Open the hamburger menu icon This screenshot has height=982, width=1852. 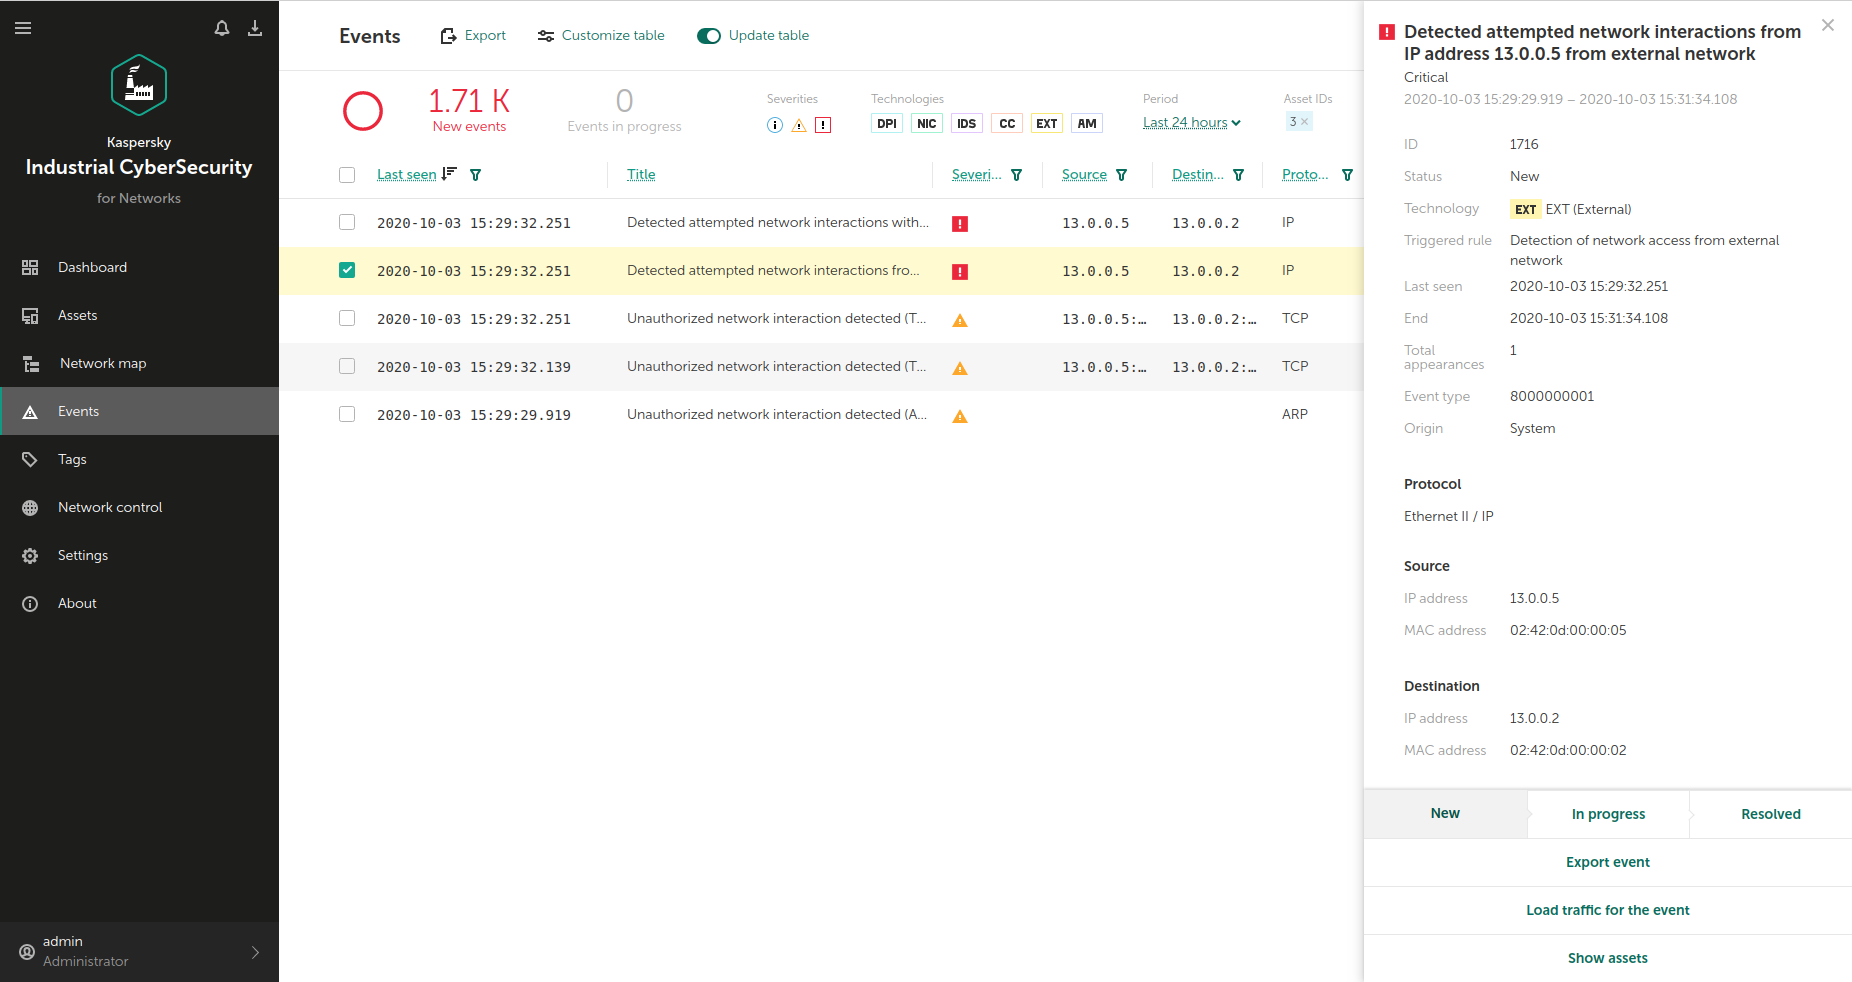tap(23, 28)
